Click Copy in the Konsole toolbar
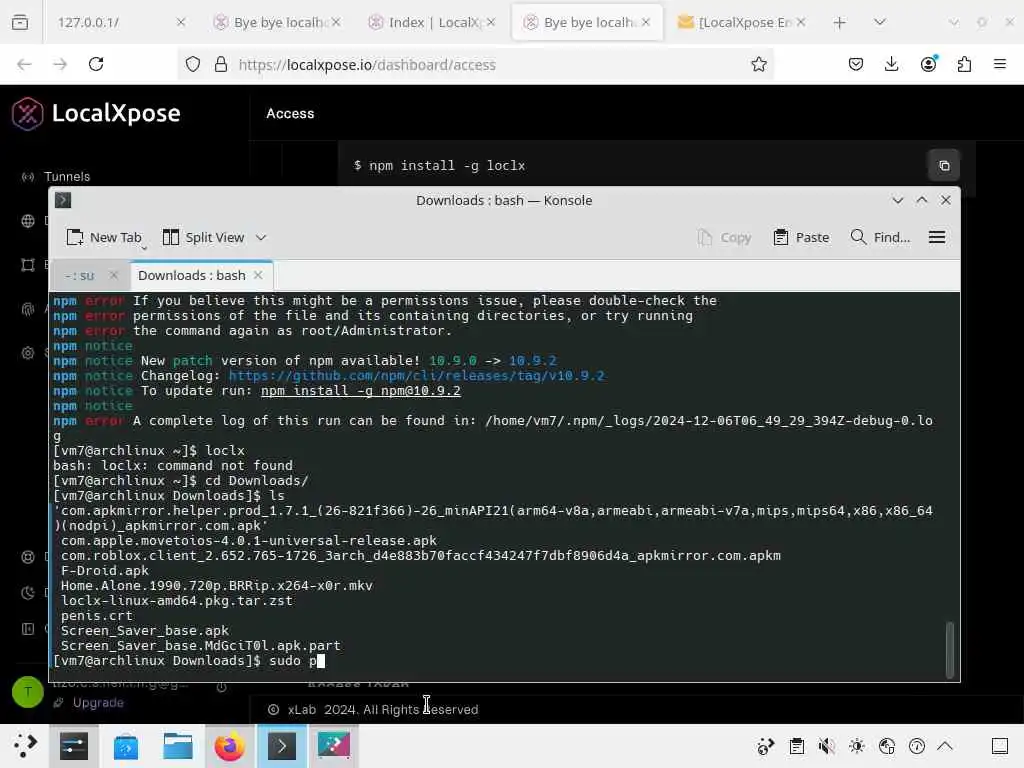 (724, 238)
